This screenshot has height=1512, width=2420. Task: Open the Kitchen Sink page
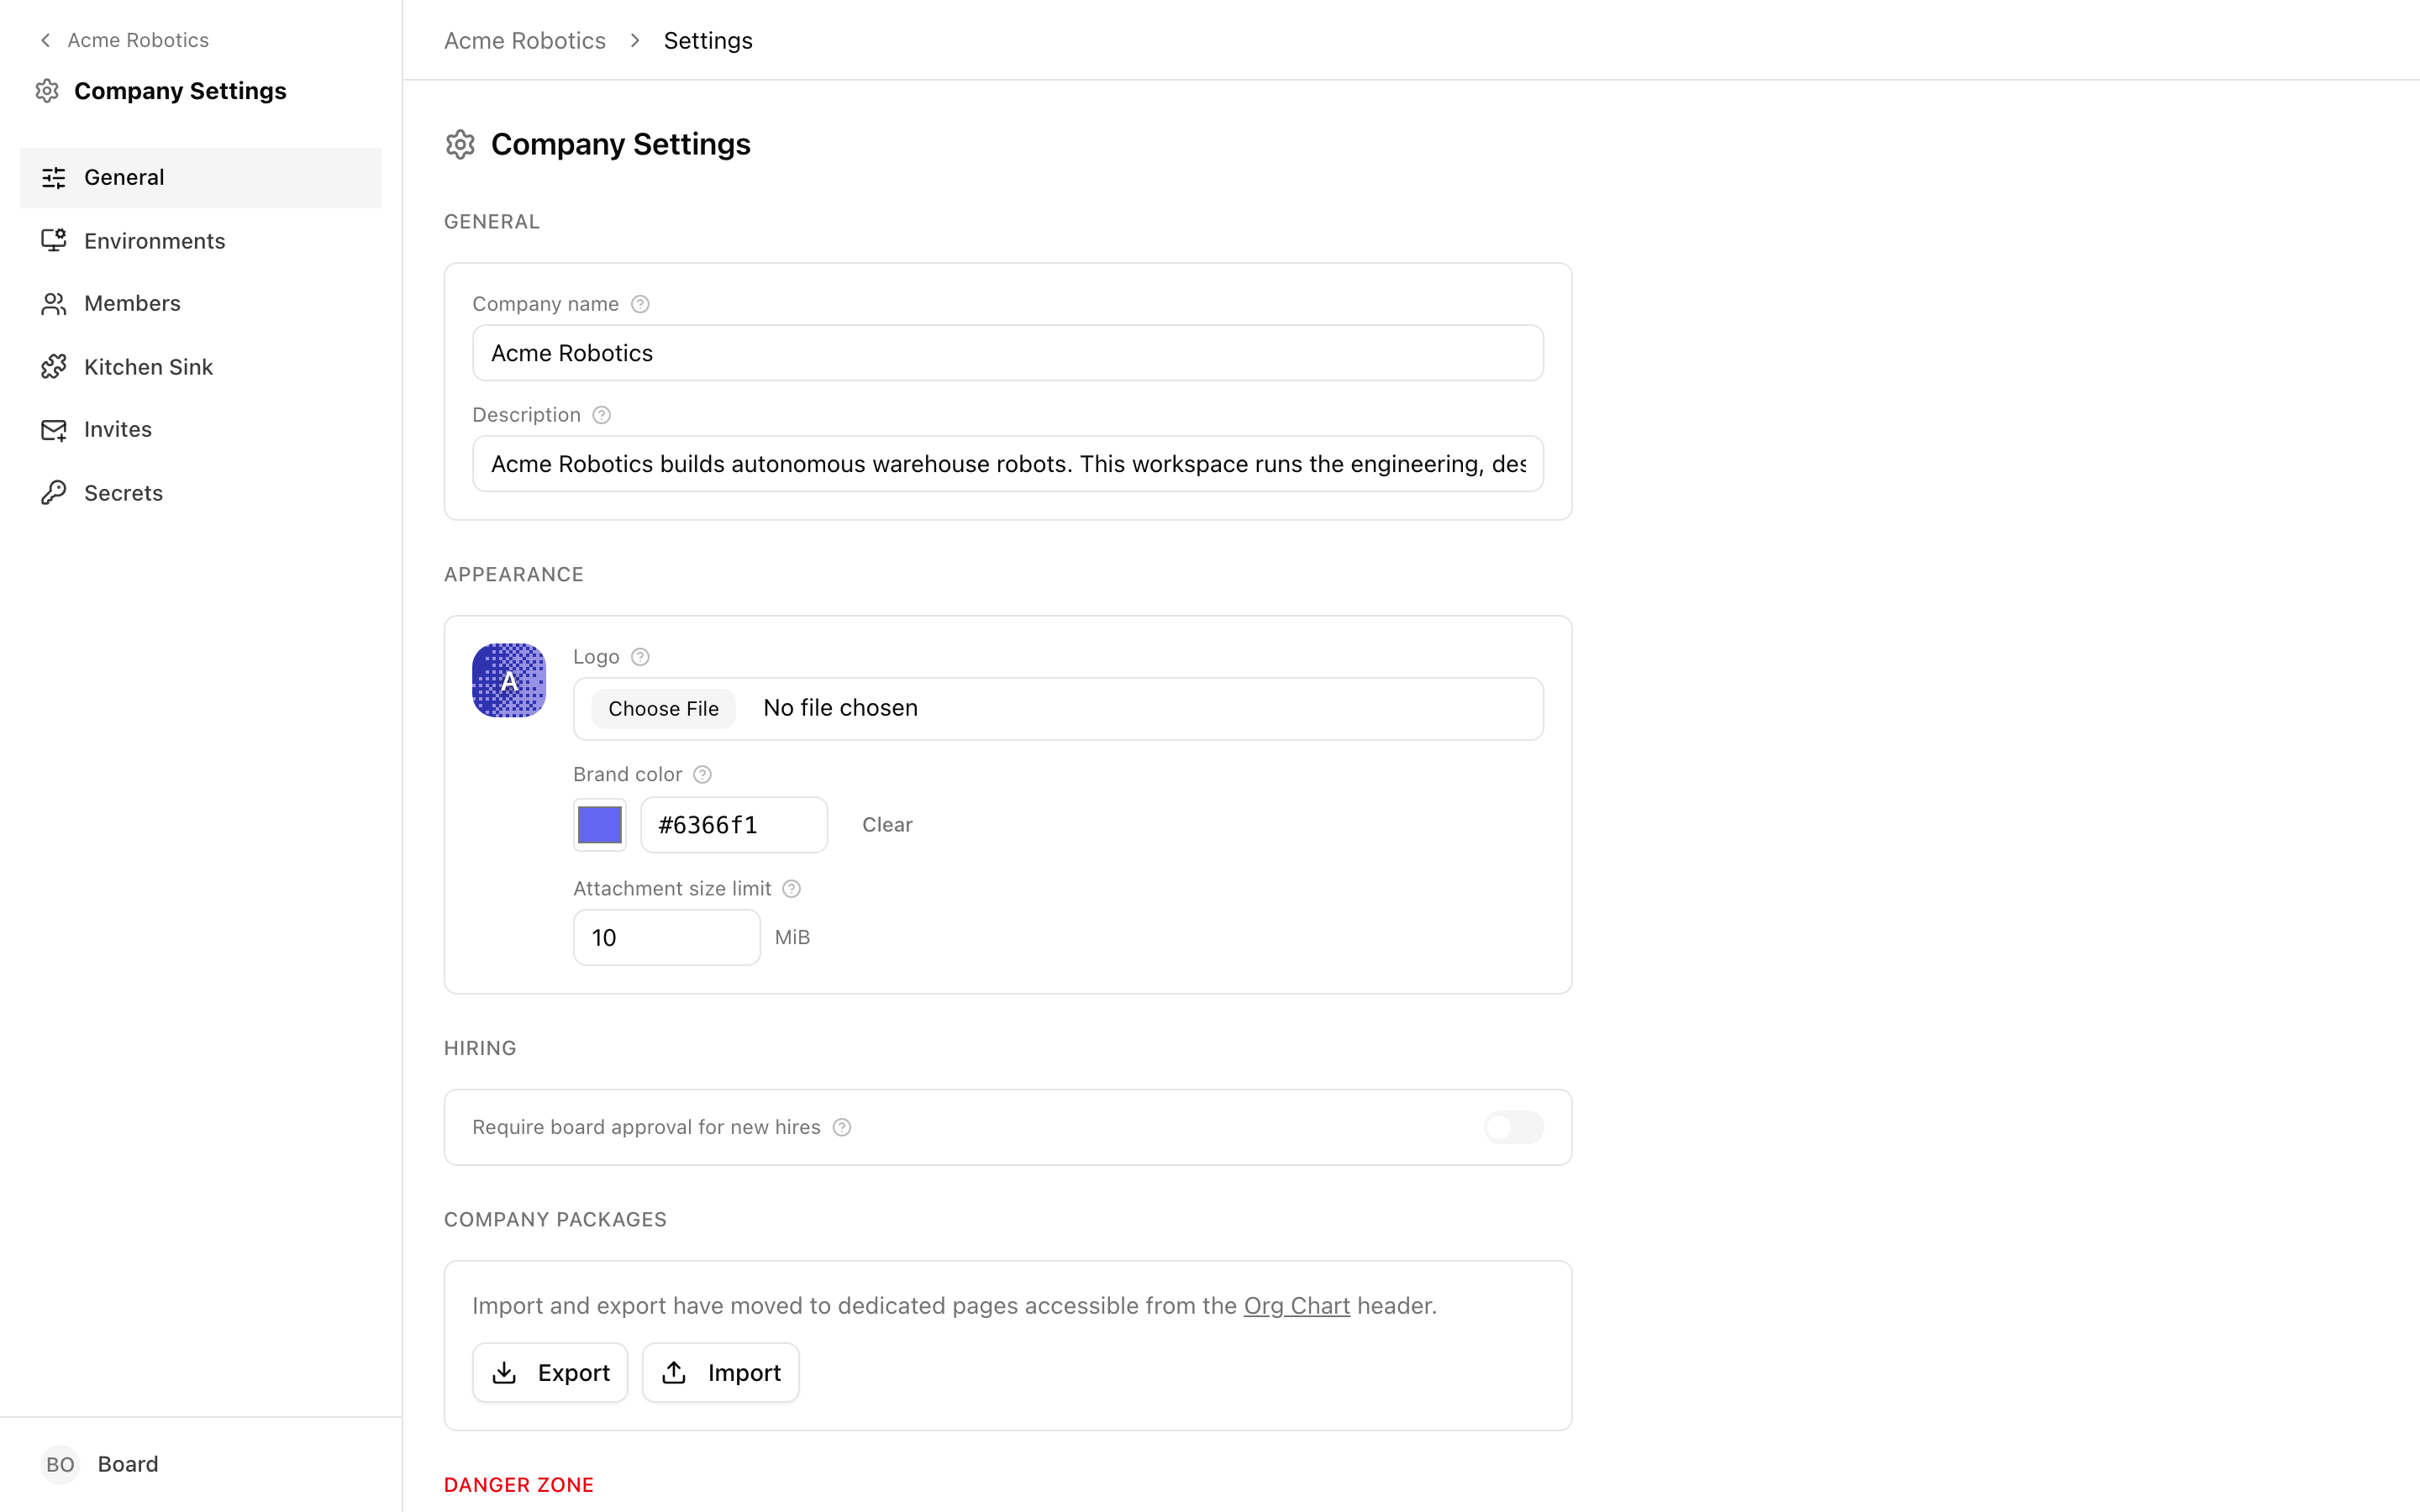click(x=201, y=367)
